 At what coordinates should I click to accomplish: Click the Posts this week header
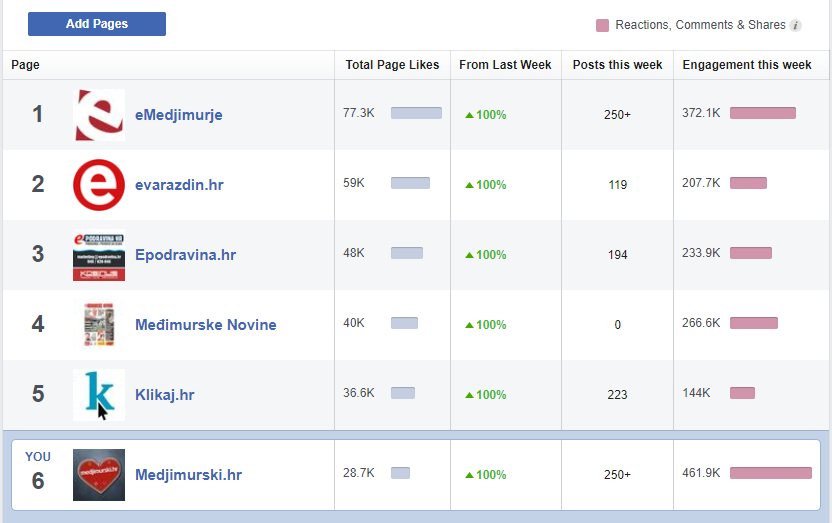pyautogui.click(x=617, y=65)
